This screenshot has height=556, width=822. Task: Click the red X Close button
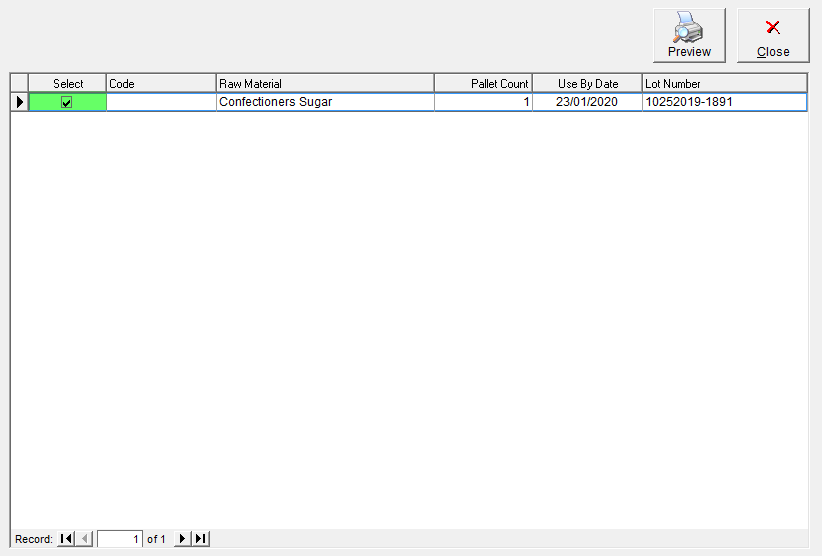pyautogui.click(x=773, y=35)
